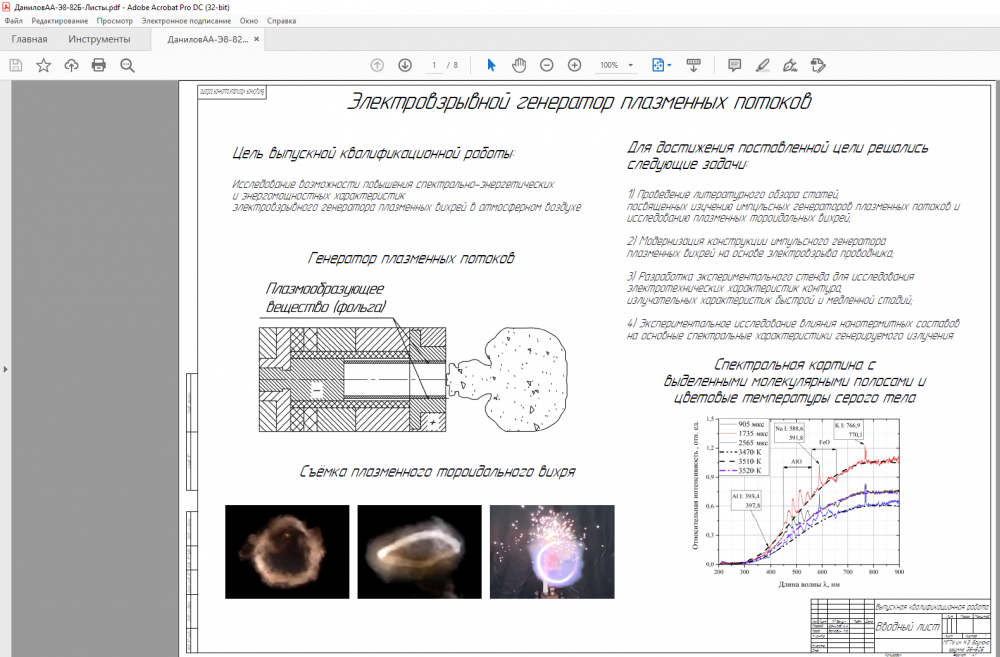
Task: Select the Hand pan tool
Action: (519, 65)
